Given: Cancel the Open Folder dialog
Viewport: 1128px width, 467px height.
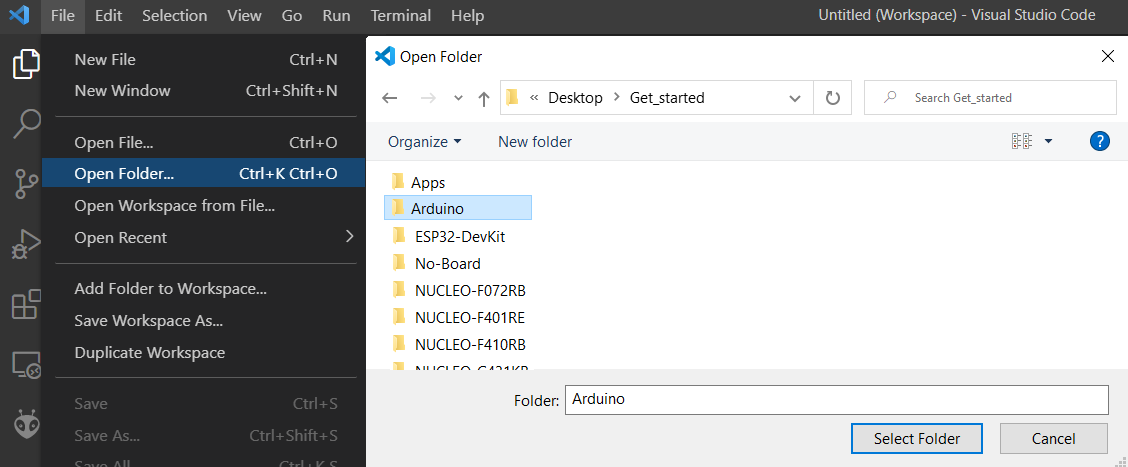Looking at the screenshot, I should (x=1053, y=438).
